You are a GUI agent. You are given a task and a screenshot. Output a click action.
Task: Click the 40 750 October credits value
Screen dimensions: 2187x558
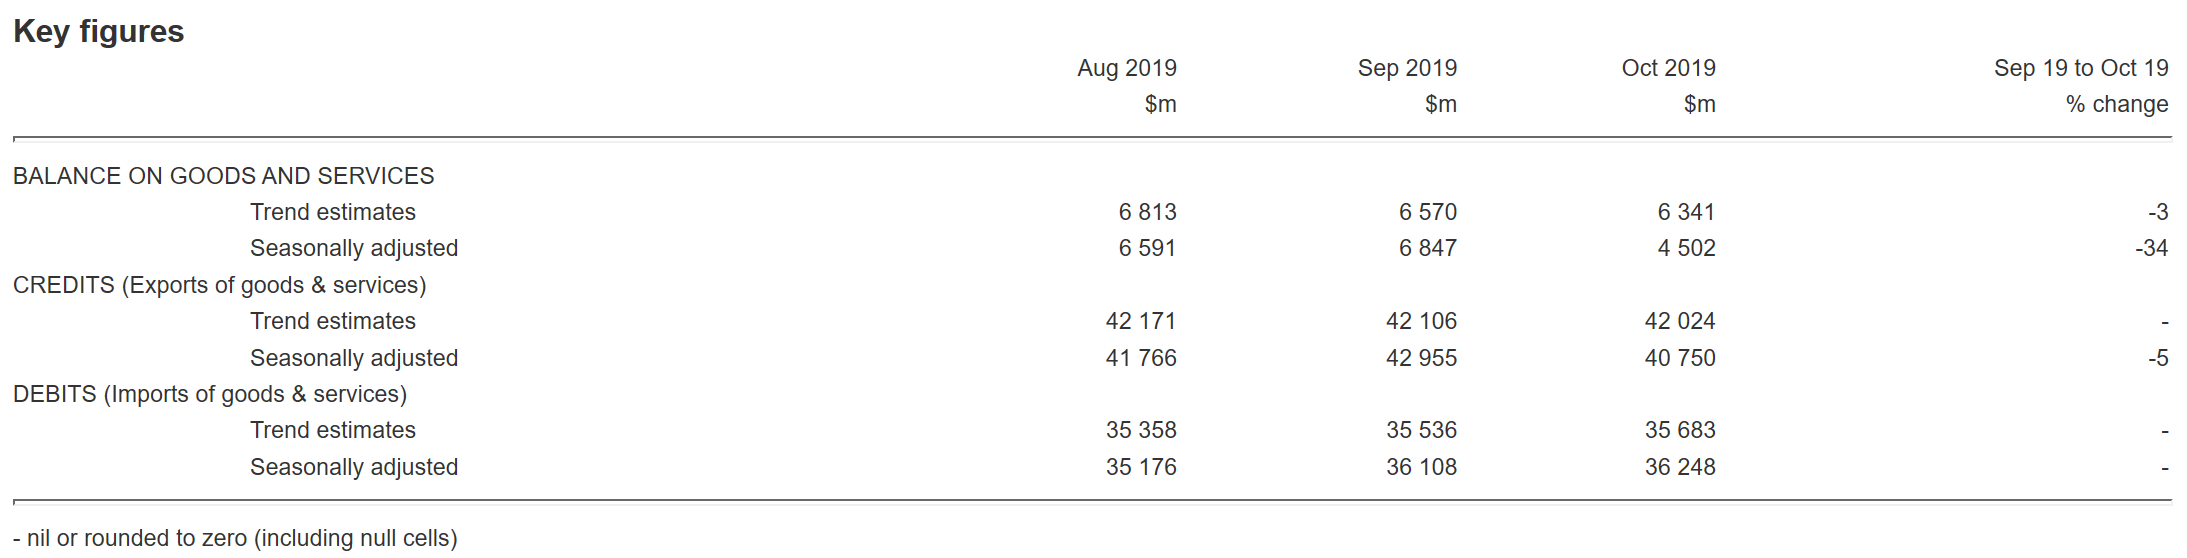[1680, 358]
